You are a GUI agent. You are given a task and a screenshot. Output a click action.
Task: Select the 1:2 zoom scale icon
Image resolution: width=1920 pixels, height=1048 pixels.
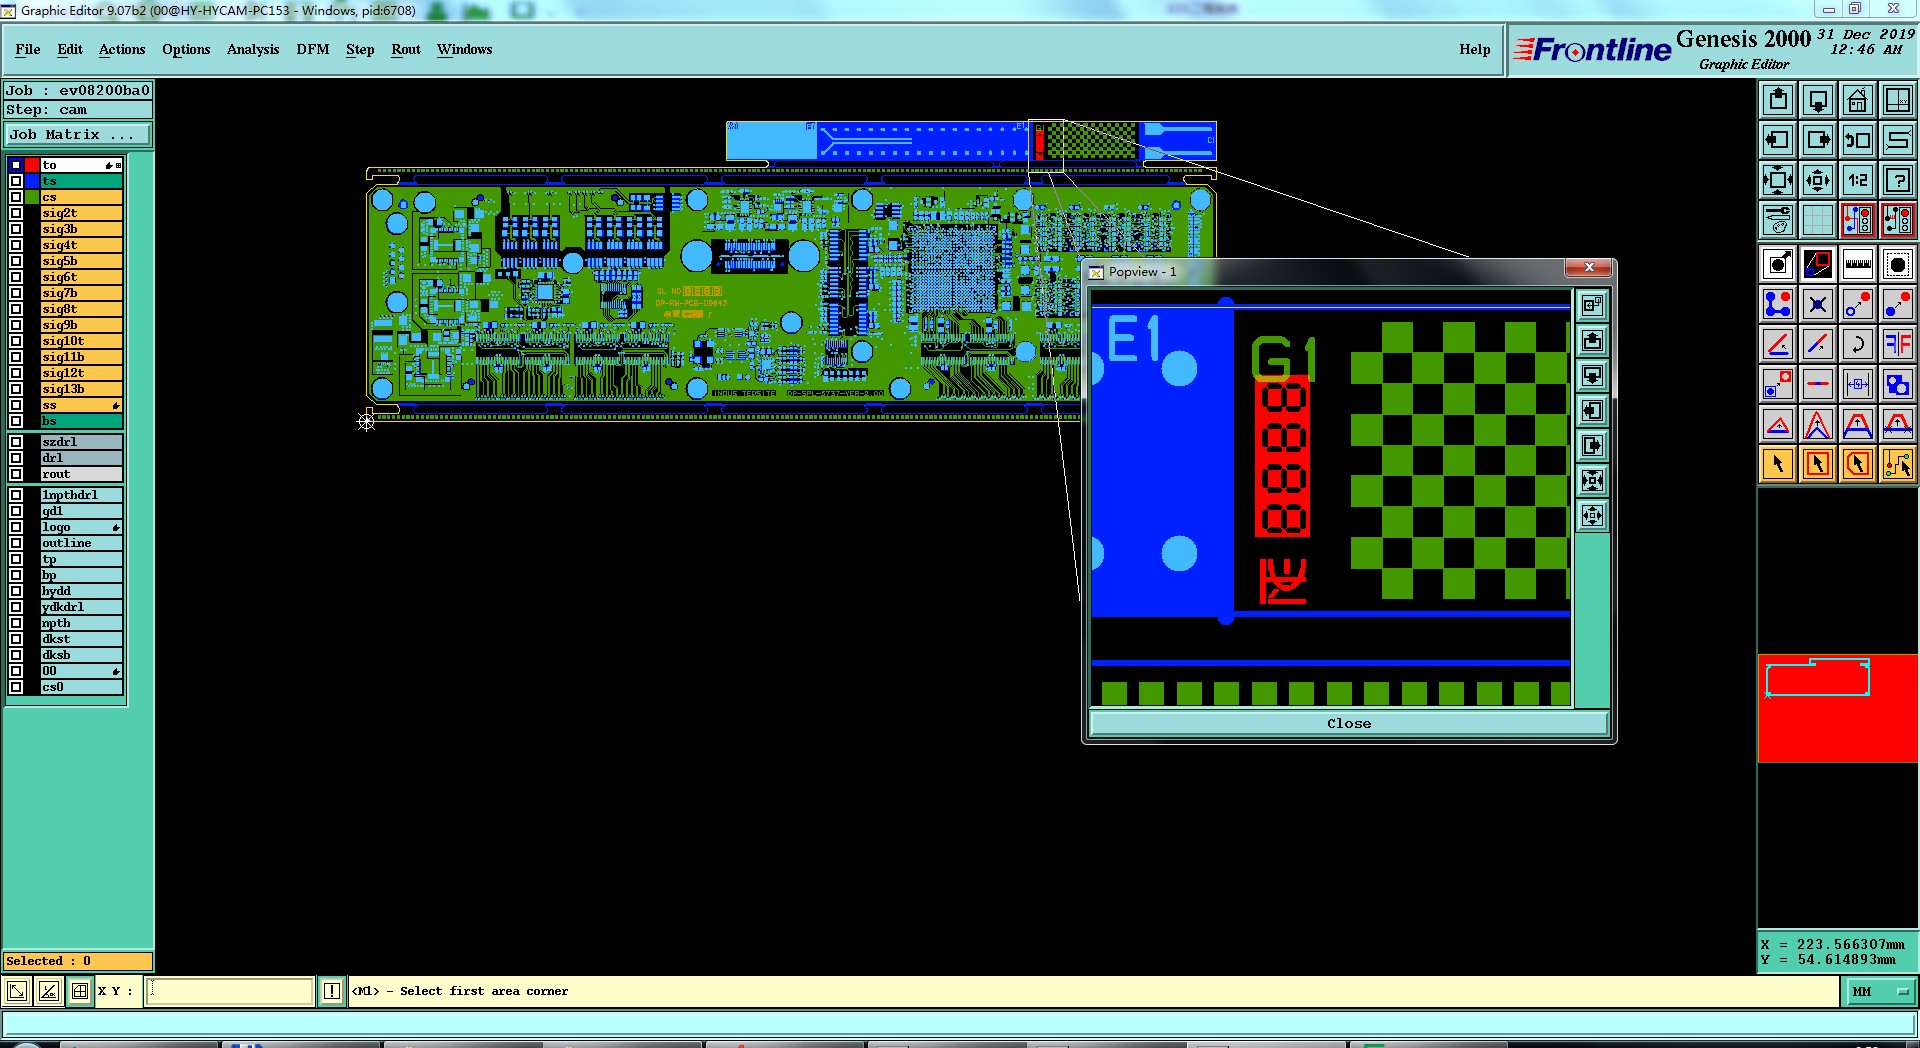(x=1857, y=180)
